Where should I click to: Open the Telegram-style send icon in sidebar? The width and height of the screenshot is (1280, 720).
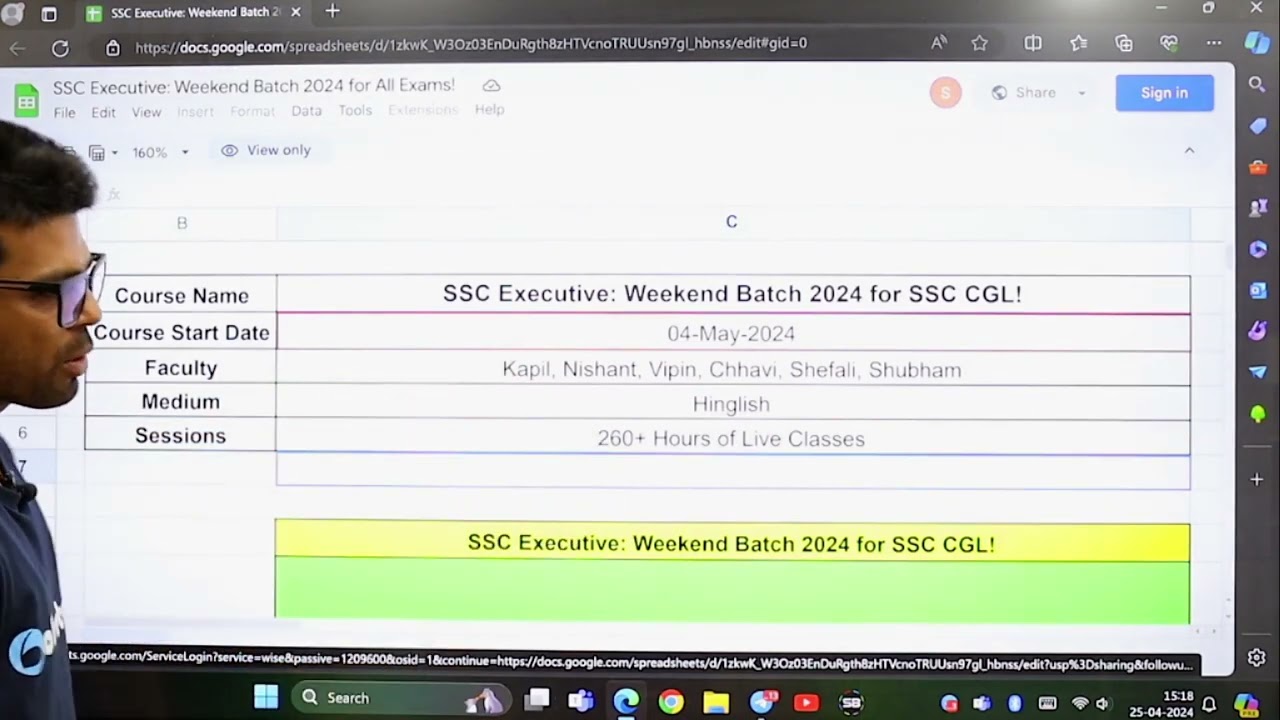(1258, 372)
